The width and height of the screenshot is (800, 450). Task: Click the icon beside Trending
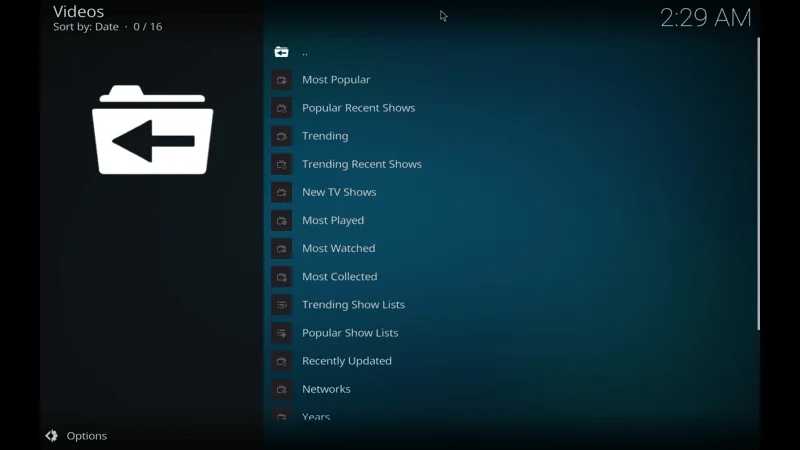click(281, 136)
